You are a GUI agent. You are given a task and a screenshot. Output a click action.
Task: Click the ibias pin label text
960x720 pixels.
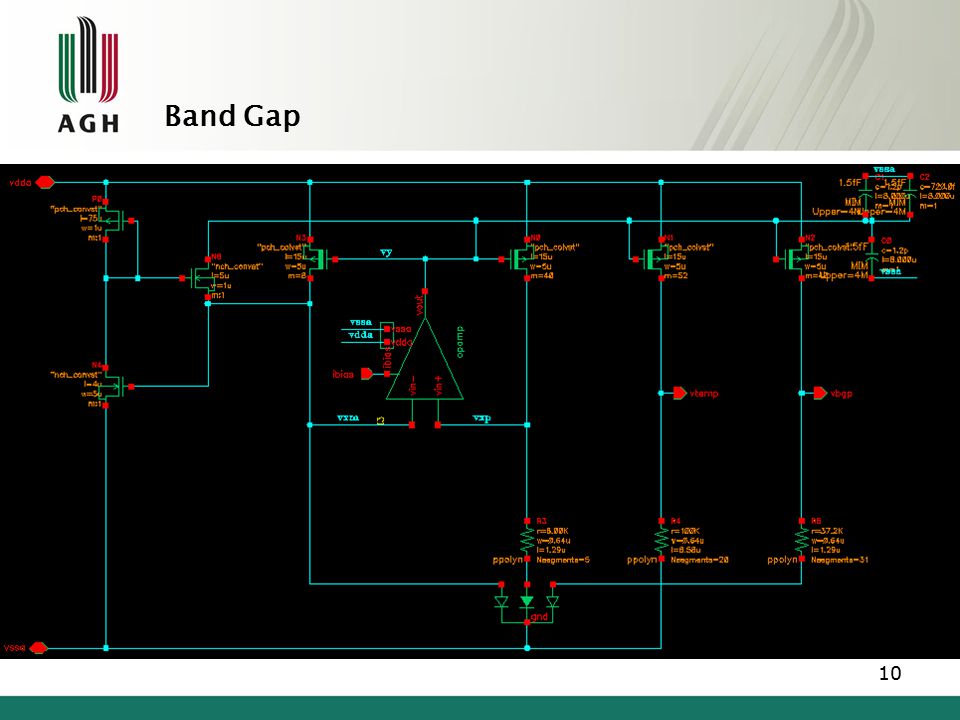[343, 374]
